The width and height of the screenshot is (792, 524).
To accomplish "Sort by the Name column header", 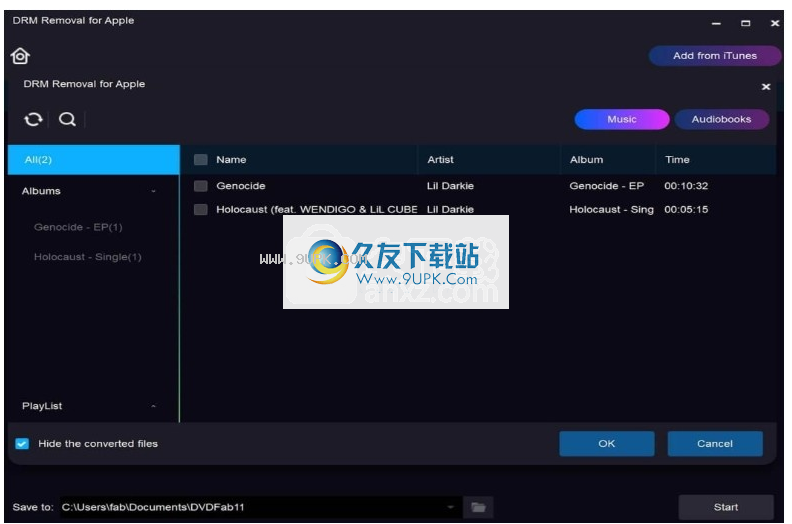I will click(231, 160).
